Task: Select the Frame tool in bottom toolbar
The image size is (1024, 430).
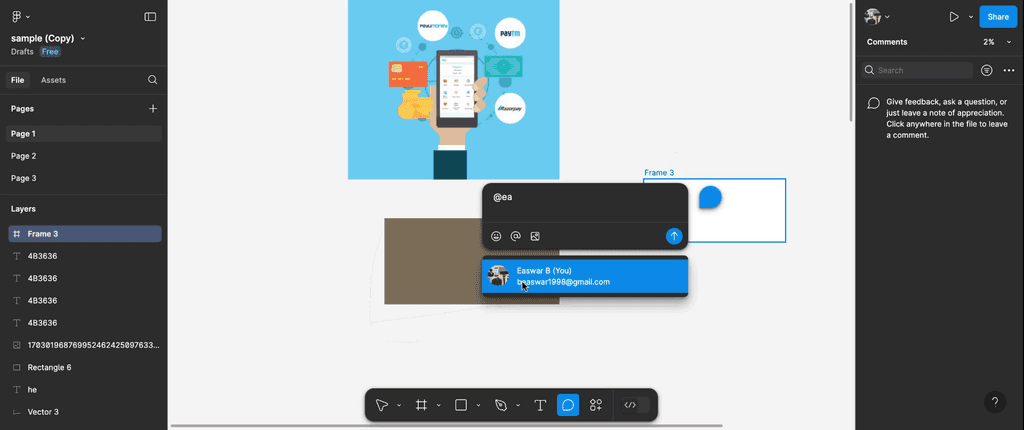Action: [x=421, y=405]
